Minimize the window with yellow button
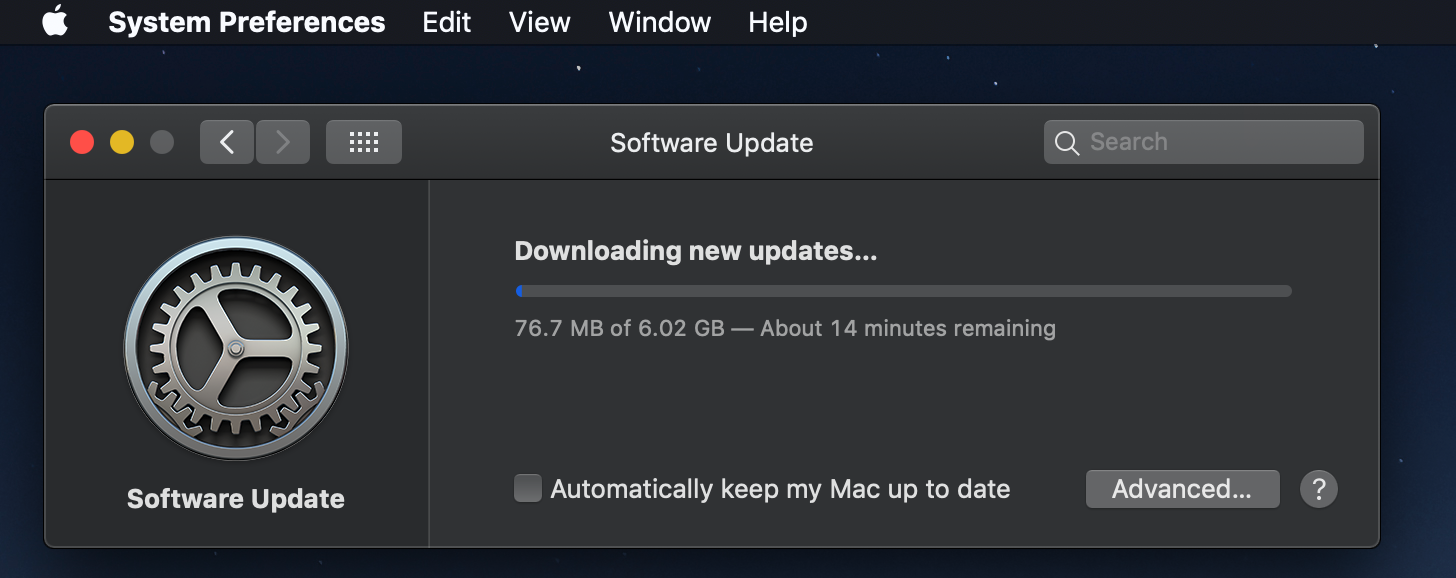This screenshot has height=578, width=1456. [x=122, y=142]
